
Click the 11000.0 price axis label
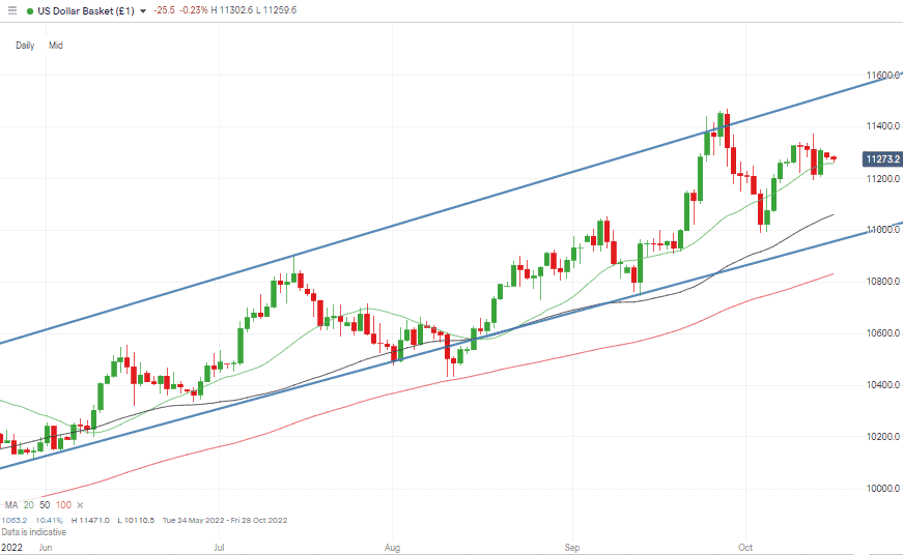883,230
